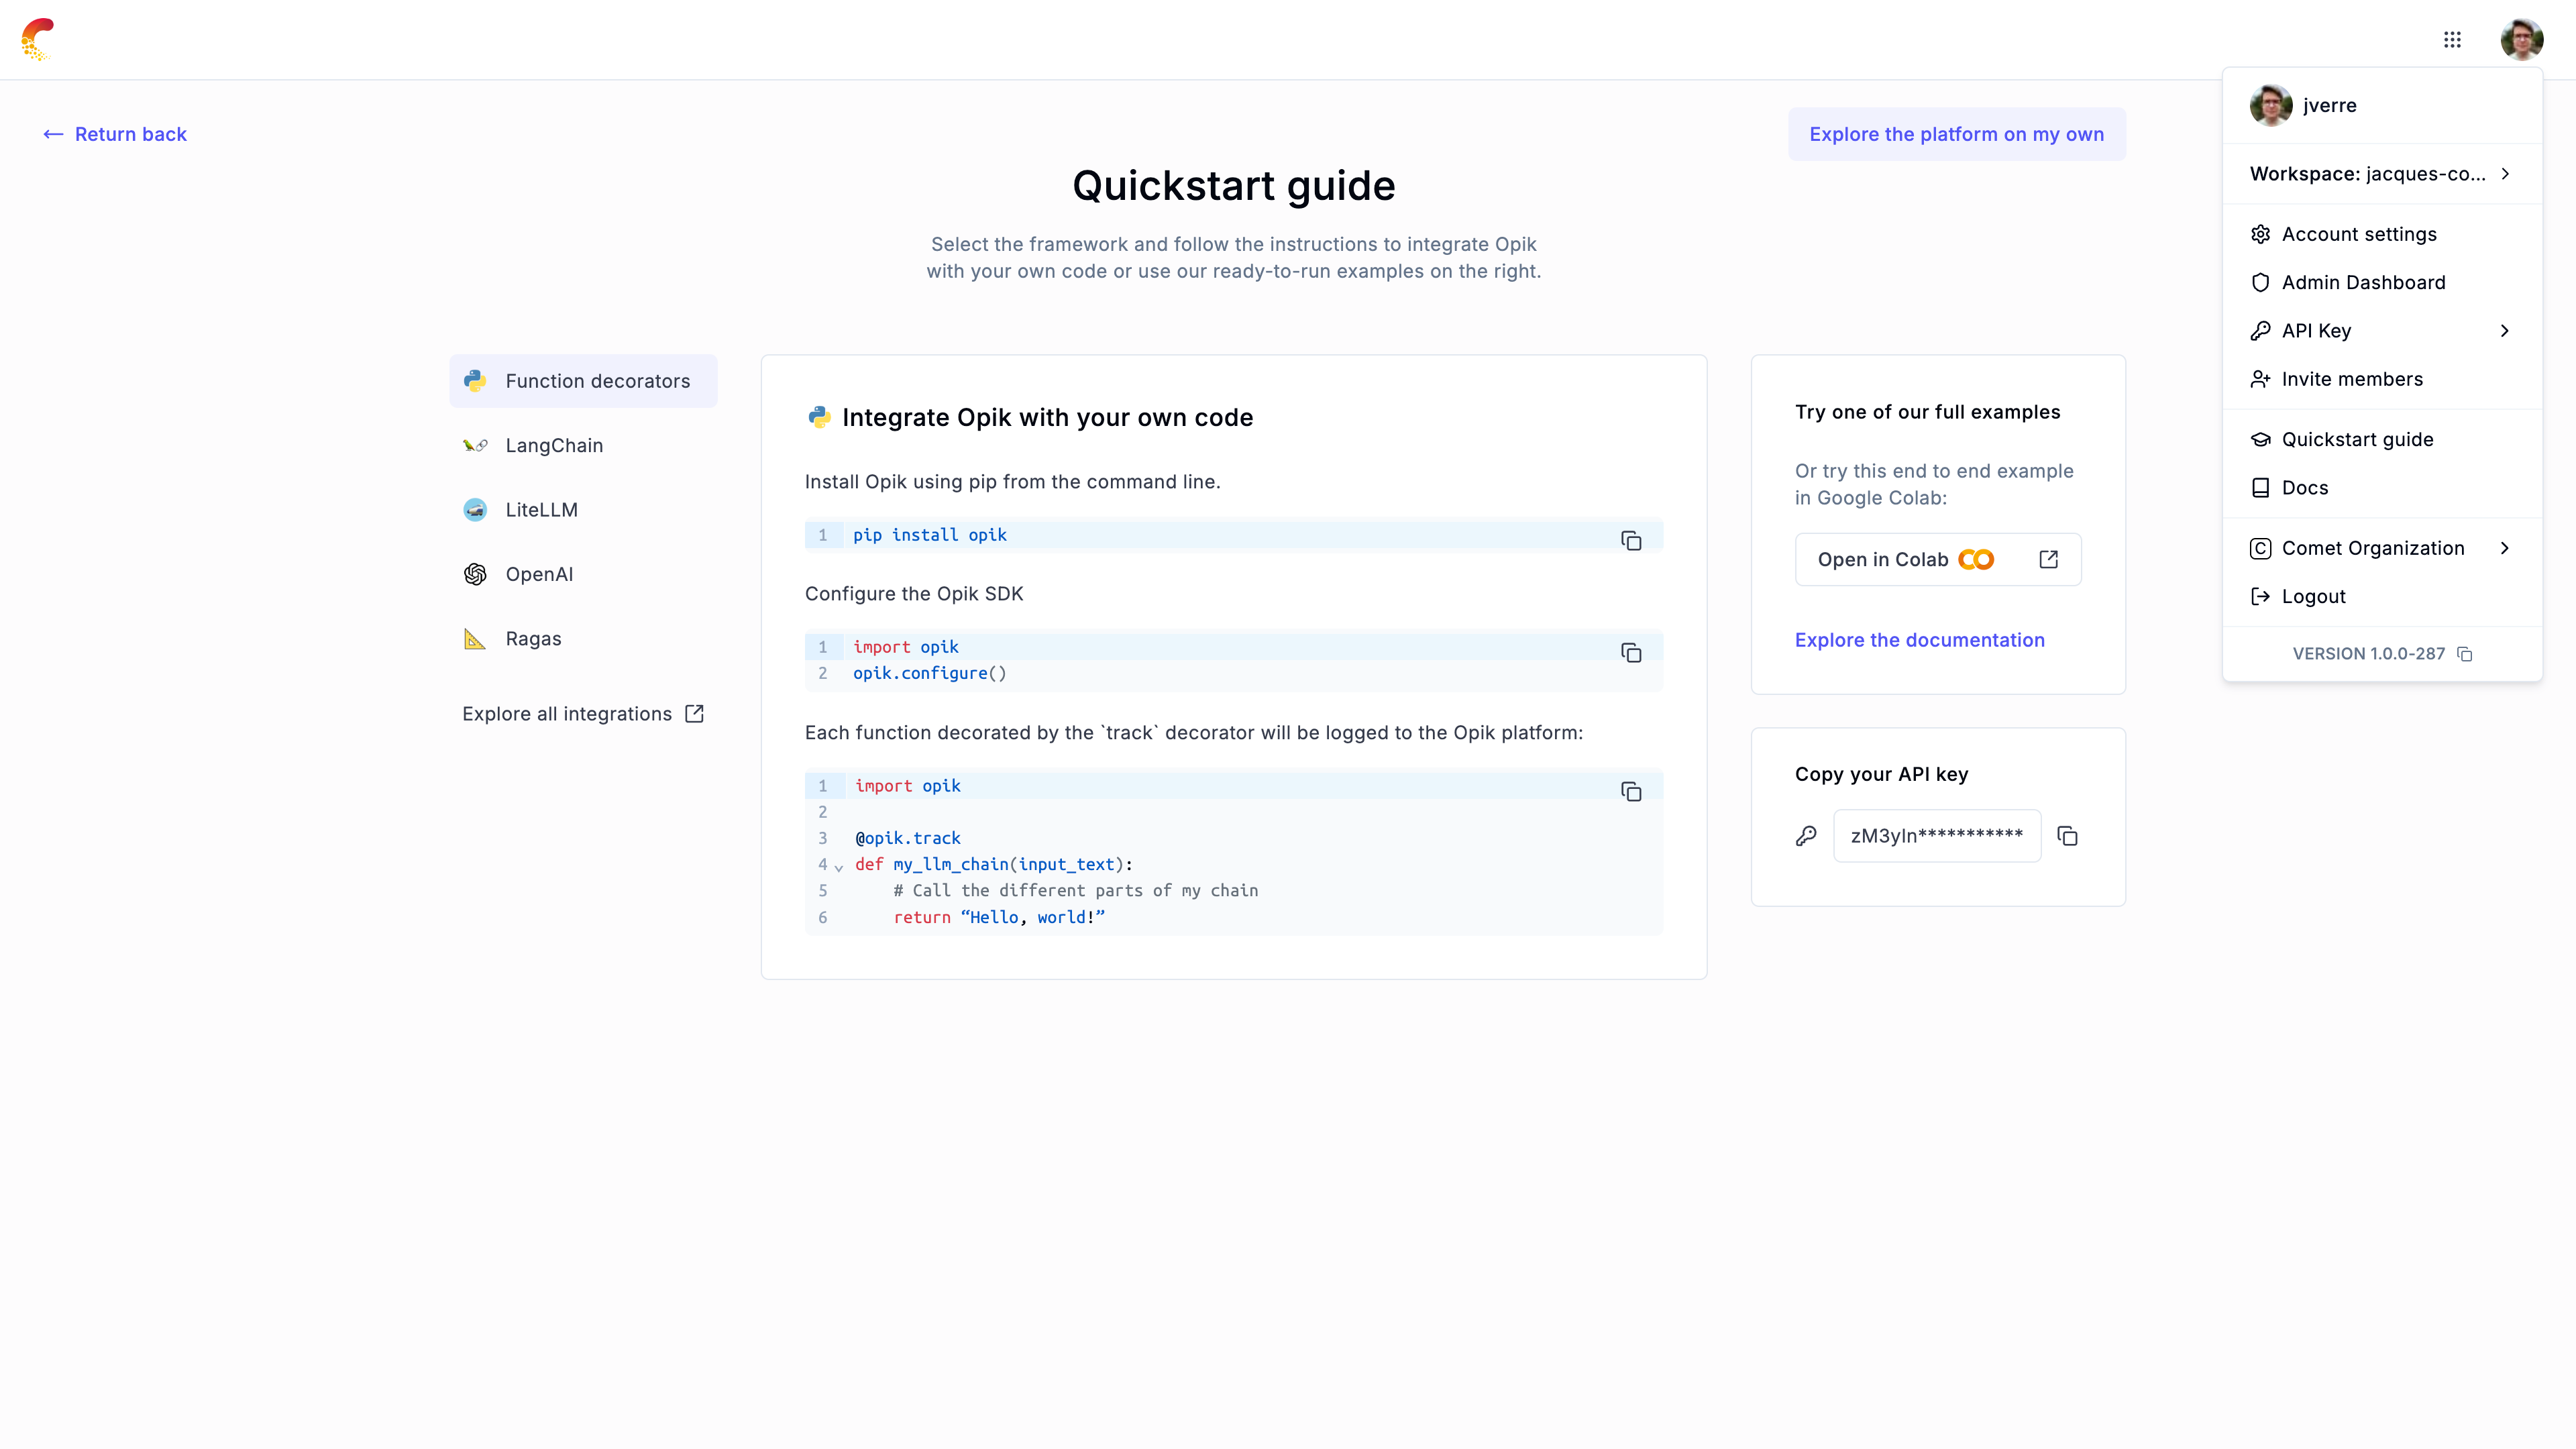2576x1449 pixels.
Task: Copy the API key to clipboard
Action: point(2068,836)
